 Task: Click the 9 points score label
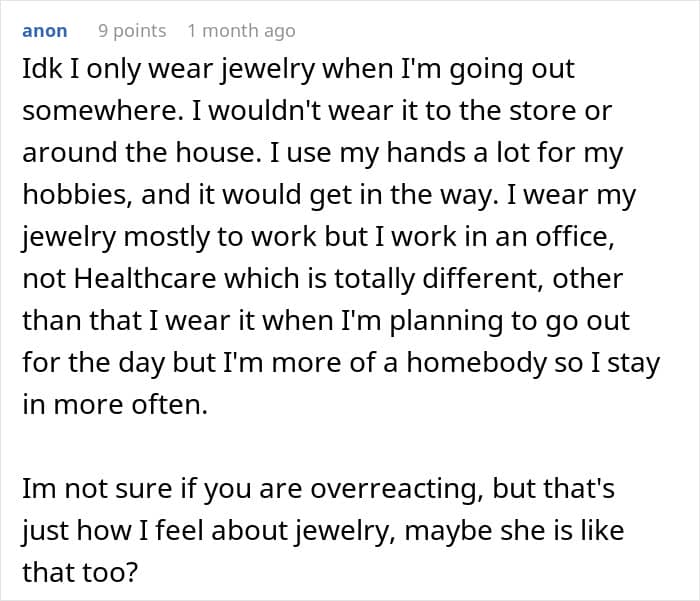[x=132, y=31]
